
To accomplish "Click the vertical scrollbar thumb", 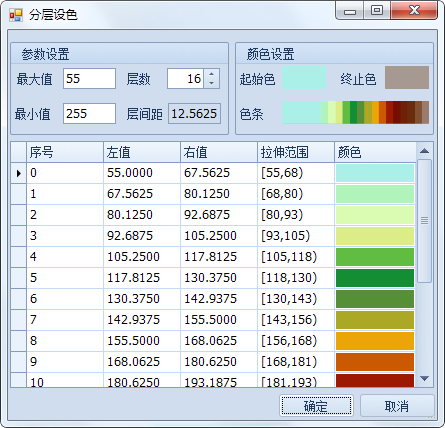I will tap(424, 221).
